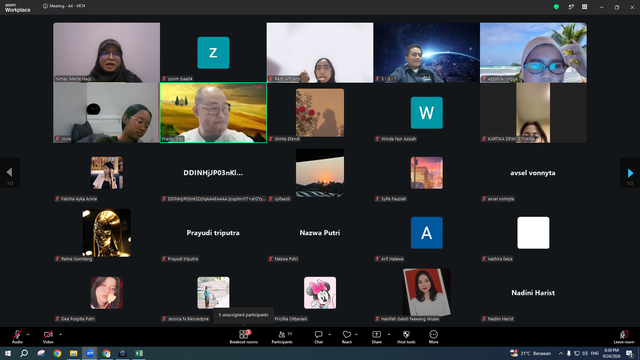The width and height of the screenshot is (640, 360).
Task: Click the KARTIKA DEWI video tile
Action: (x=533, y=113)
